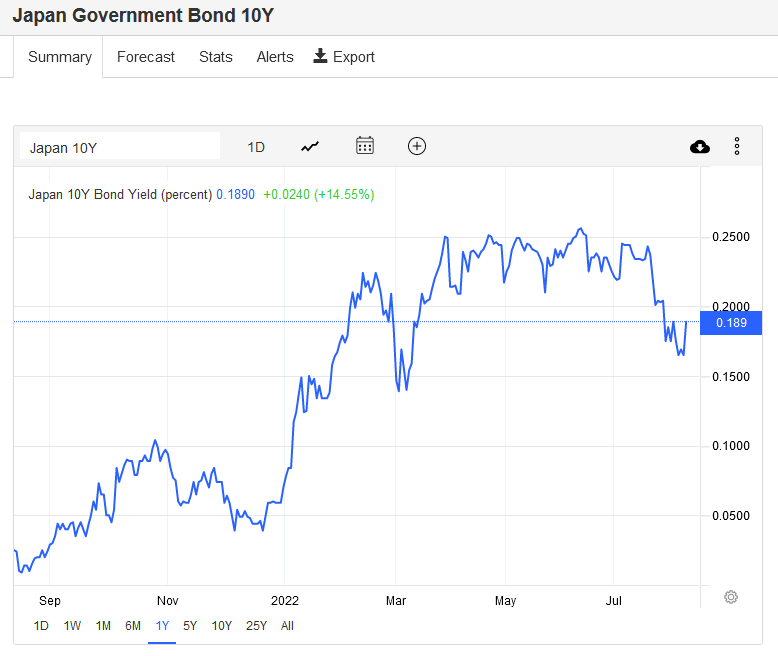Image resolution: width=778 pixels, height=656 pixels.
Task: Click the May axis label
Action: (506, 601)
